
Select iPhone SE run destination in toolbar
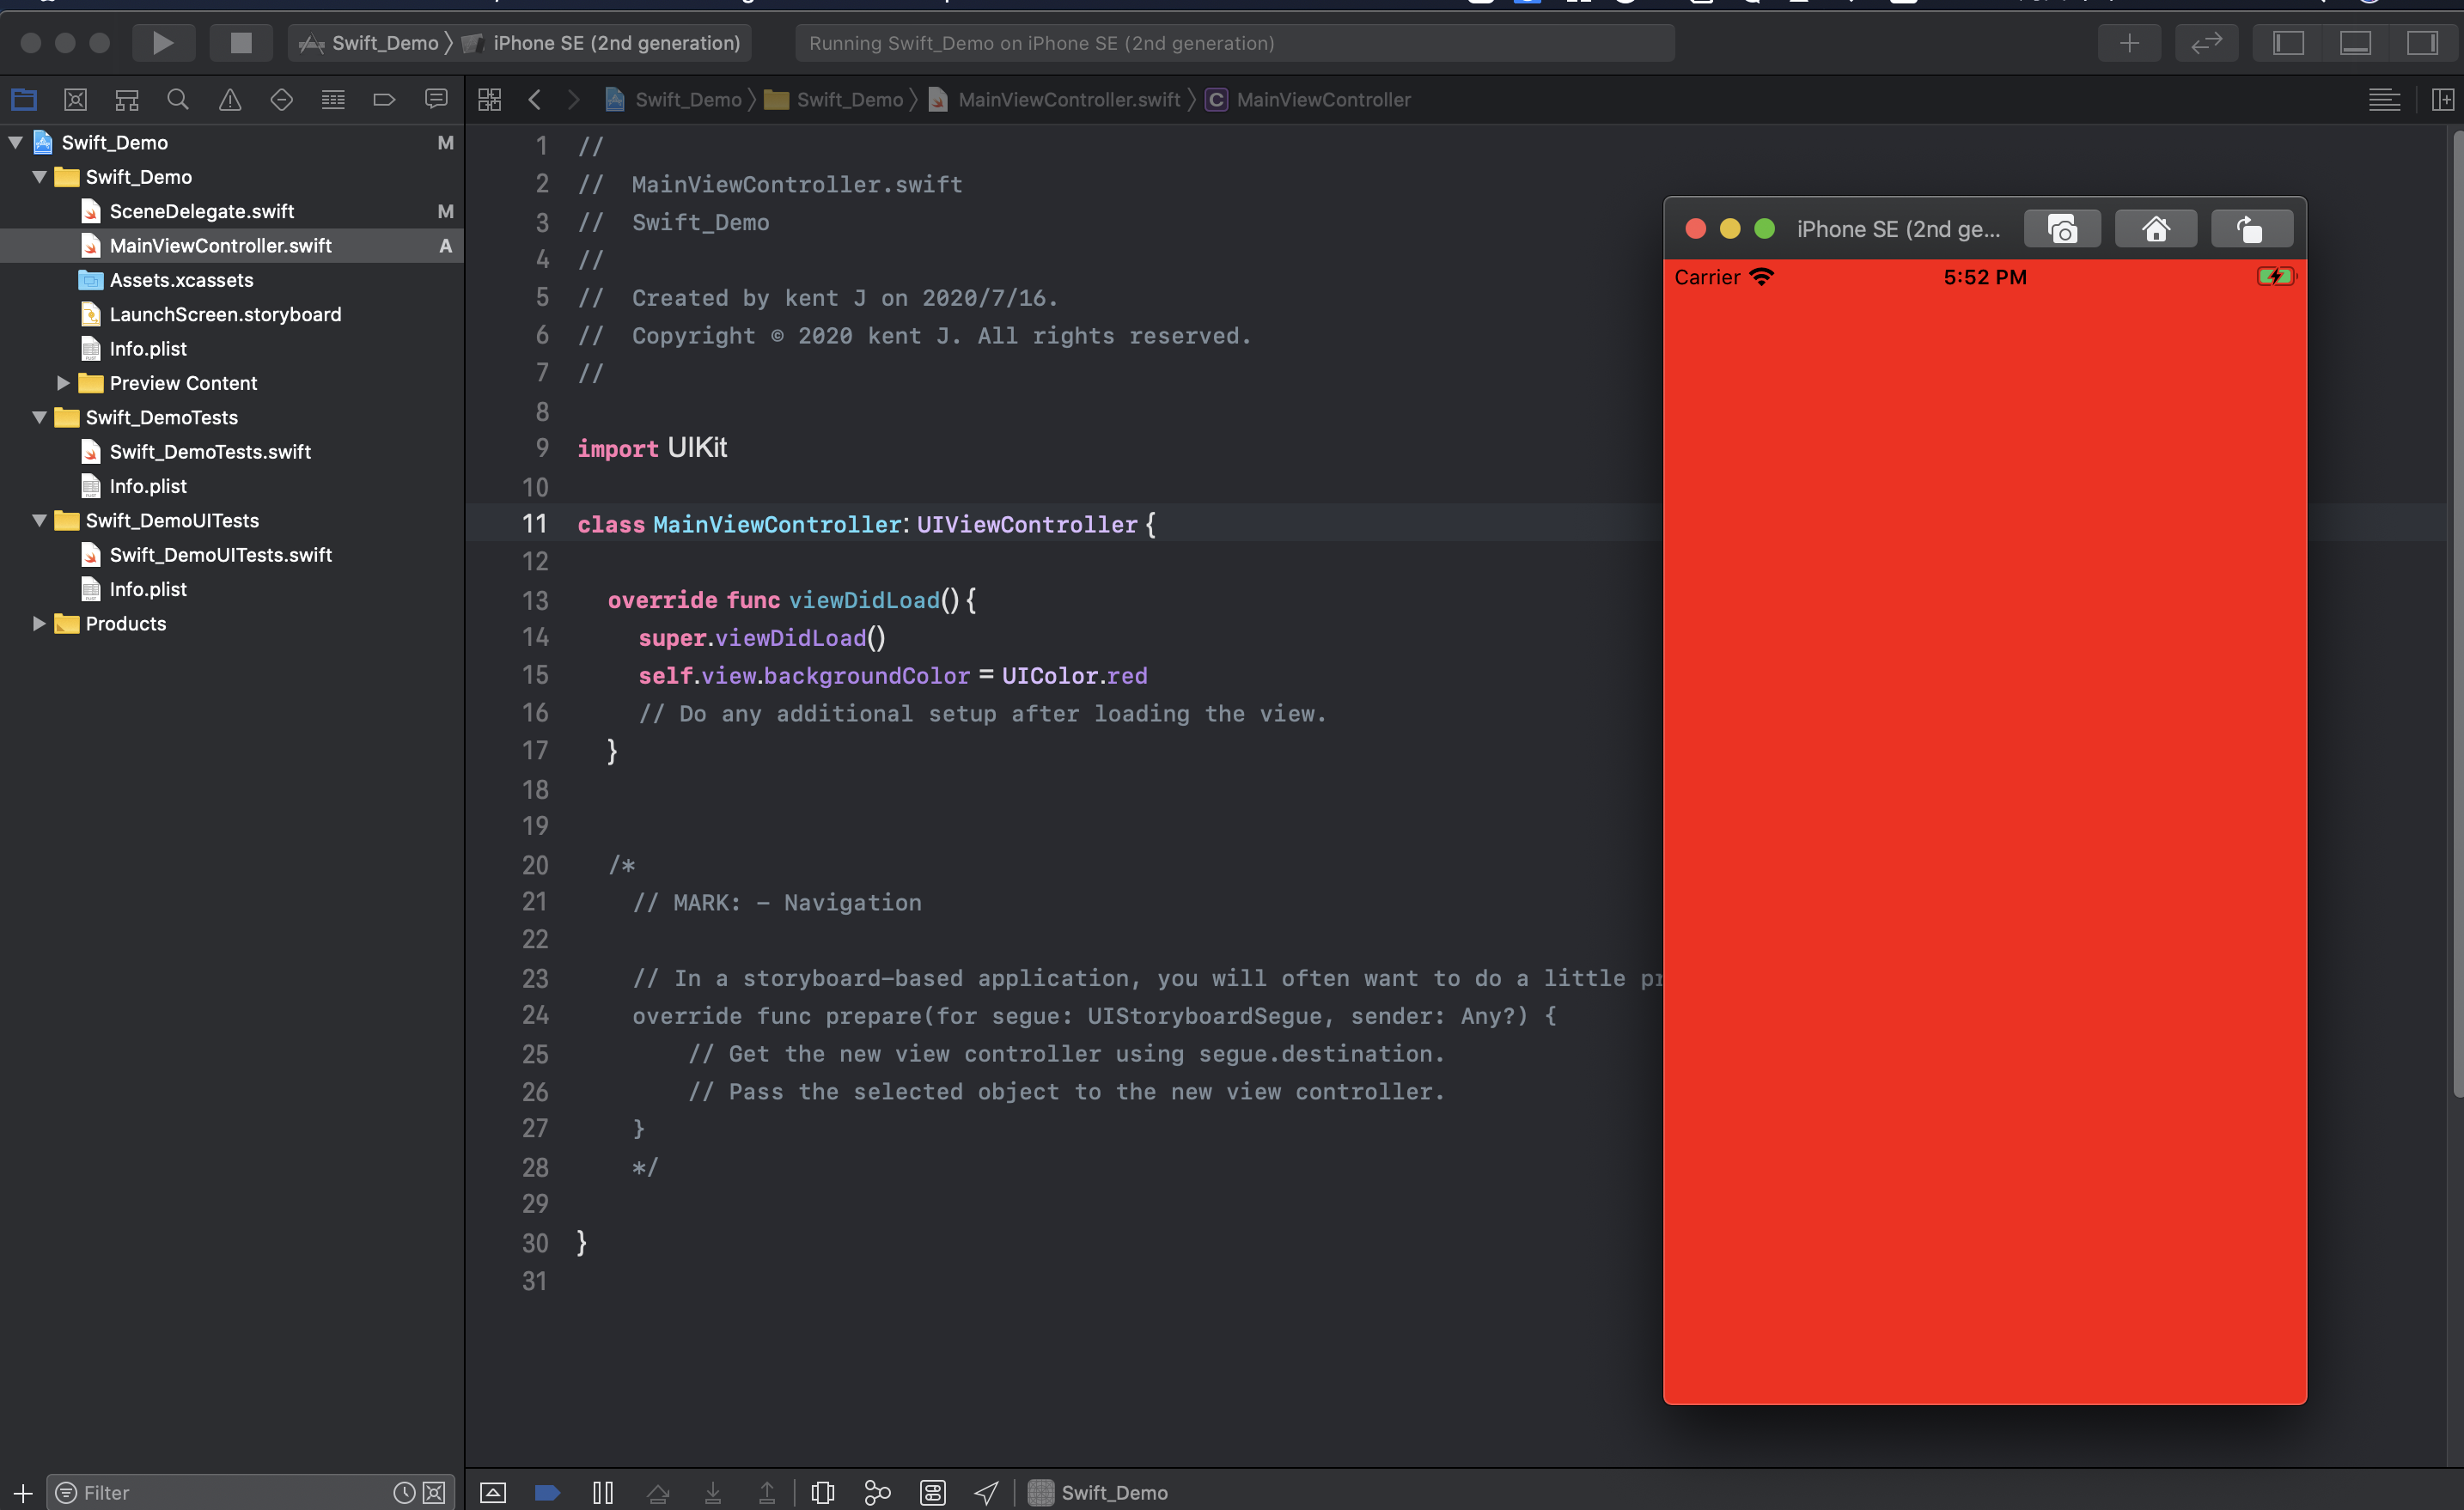tap(615, 42)
